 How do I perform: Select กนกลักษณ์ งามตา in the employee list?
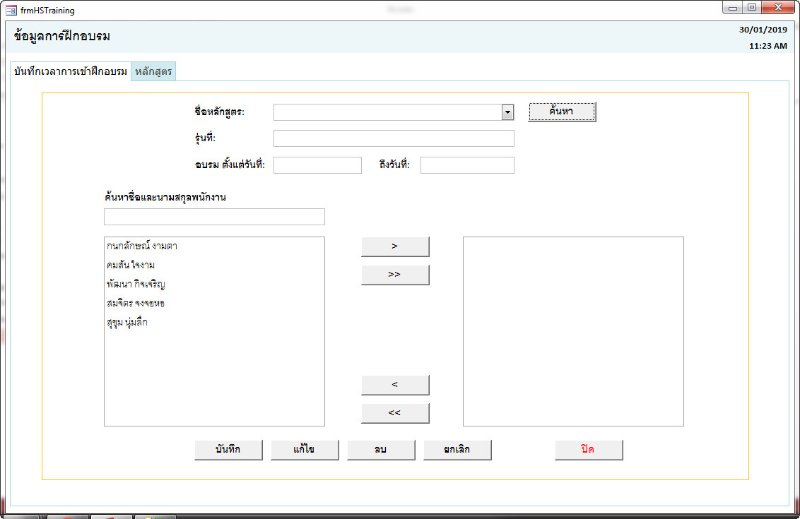(141, 246)
